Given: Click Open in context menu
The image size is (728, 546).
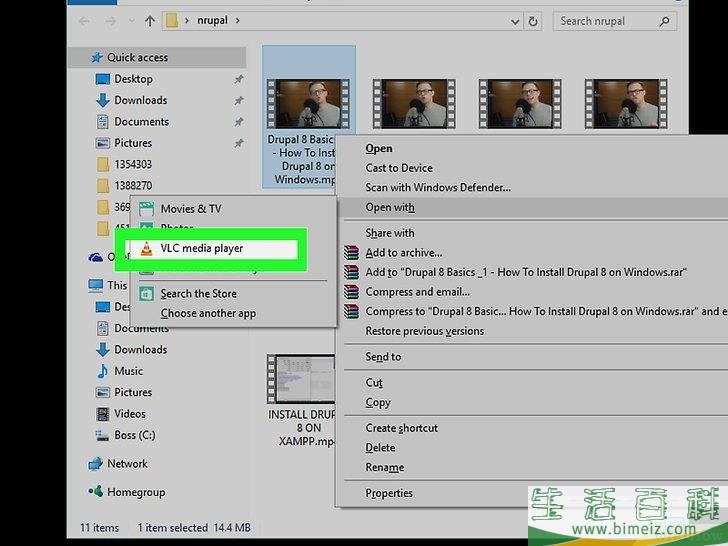Looking at the screenshot, I should (x=378, y=149).
